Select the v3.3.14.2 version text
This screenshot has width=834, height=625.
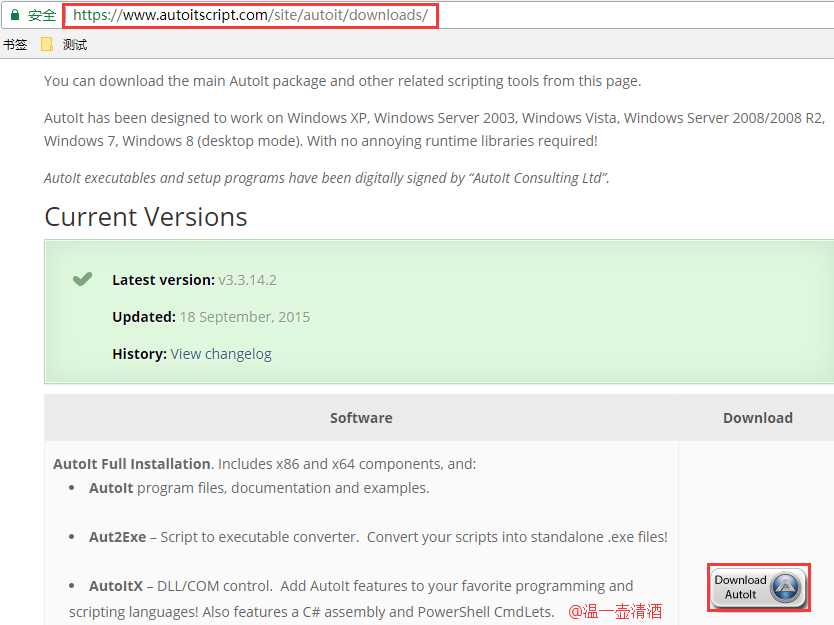[x=247, y=280]
